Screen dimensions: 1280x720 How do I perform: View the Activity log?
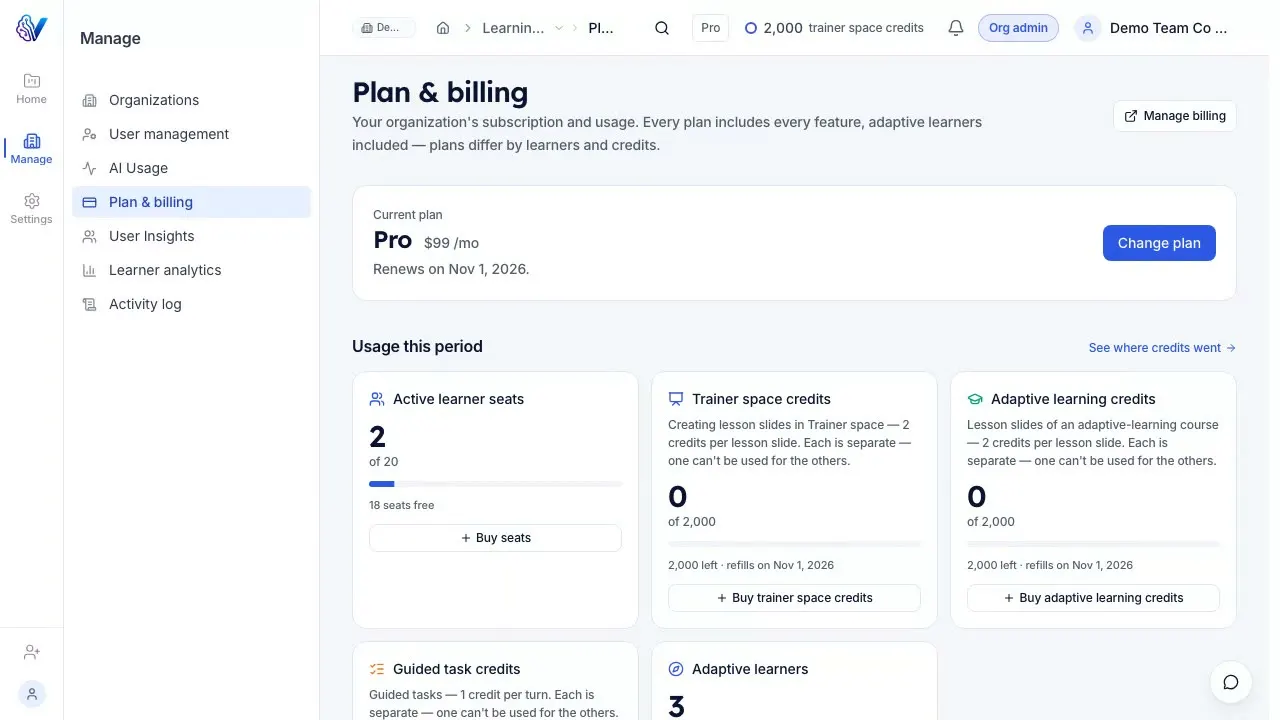coord(191,304)
